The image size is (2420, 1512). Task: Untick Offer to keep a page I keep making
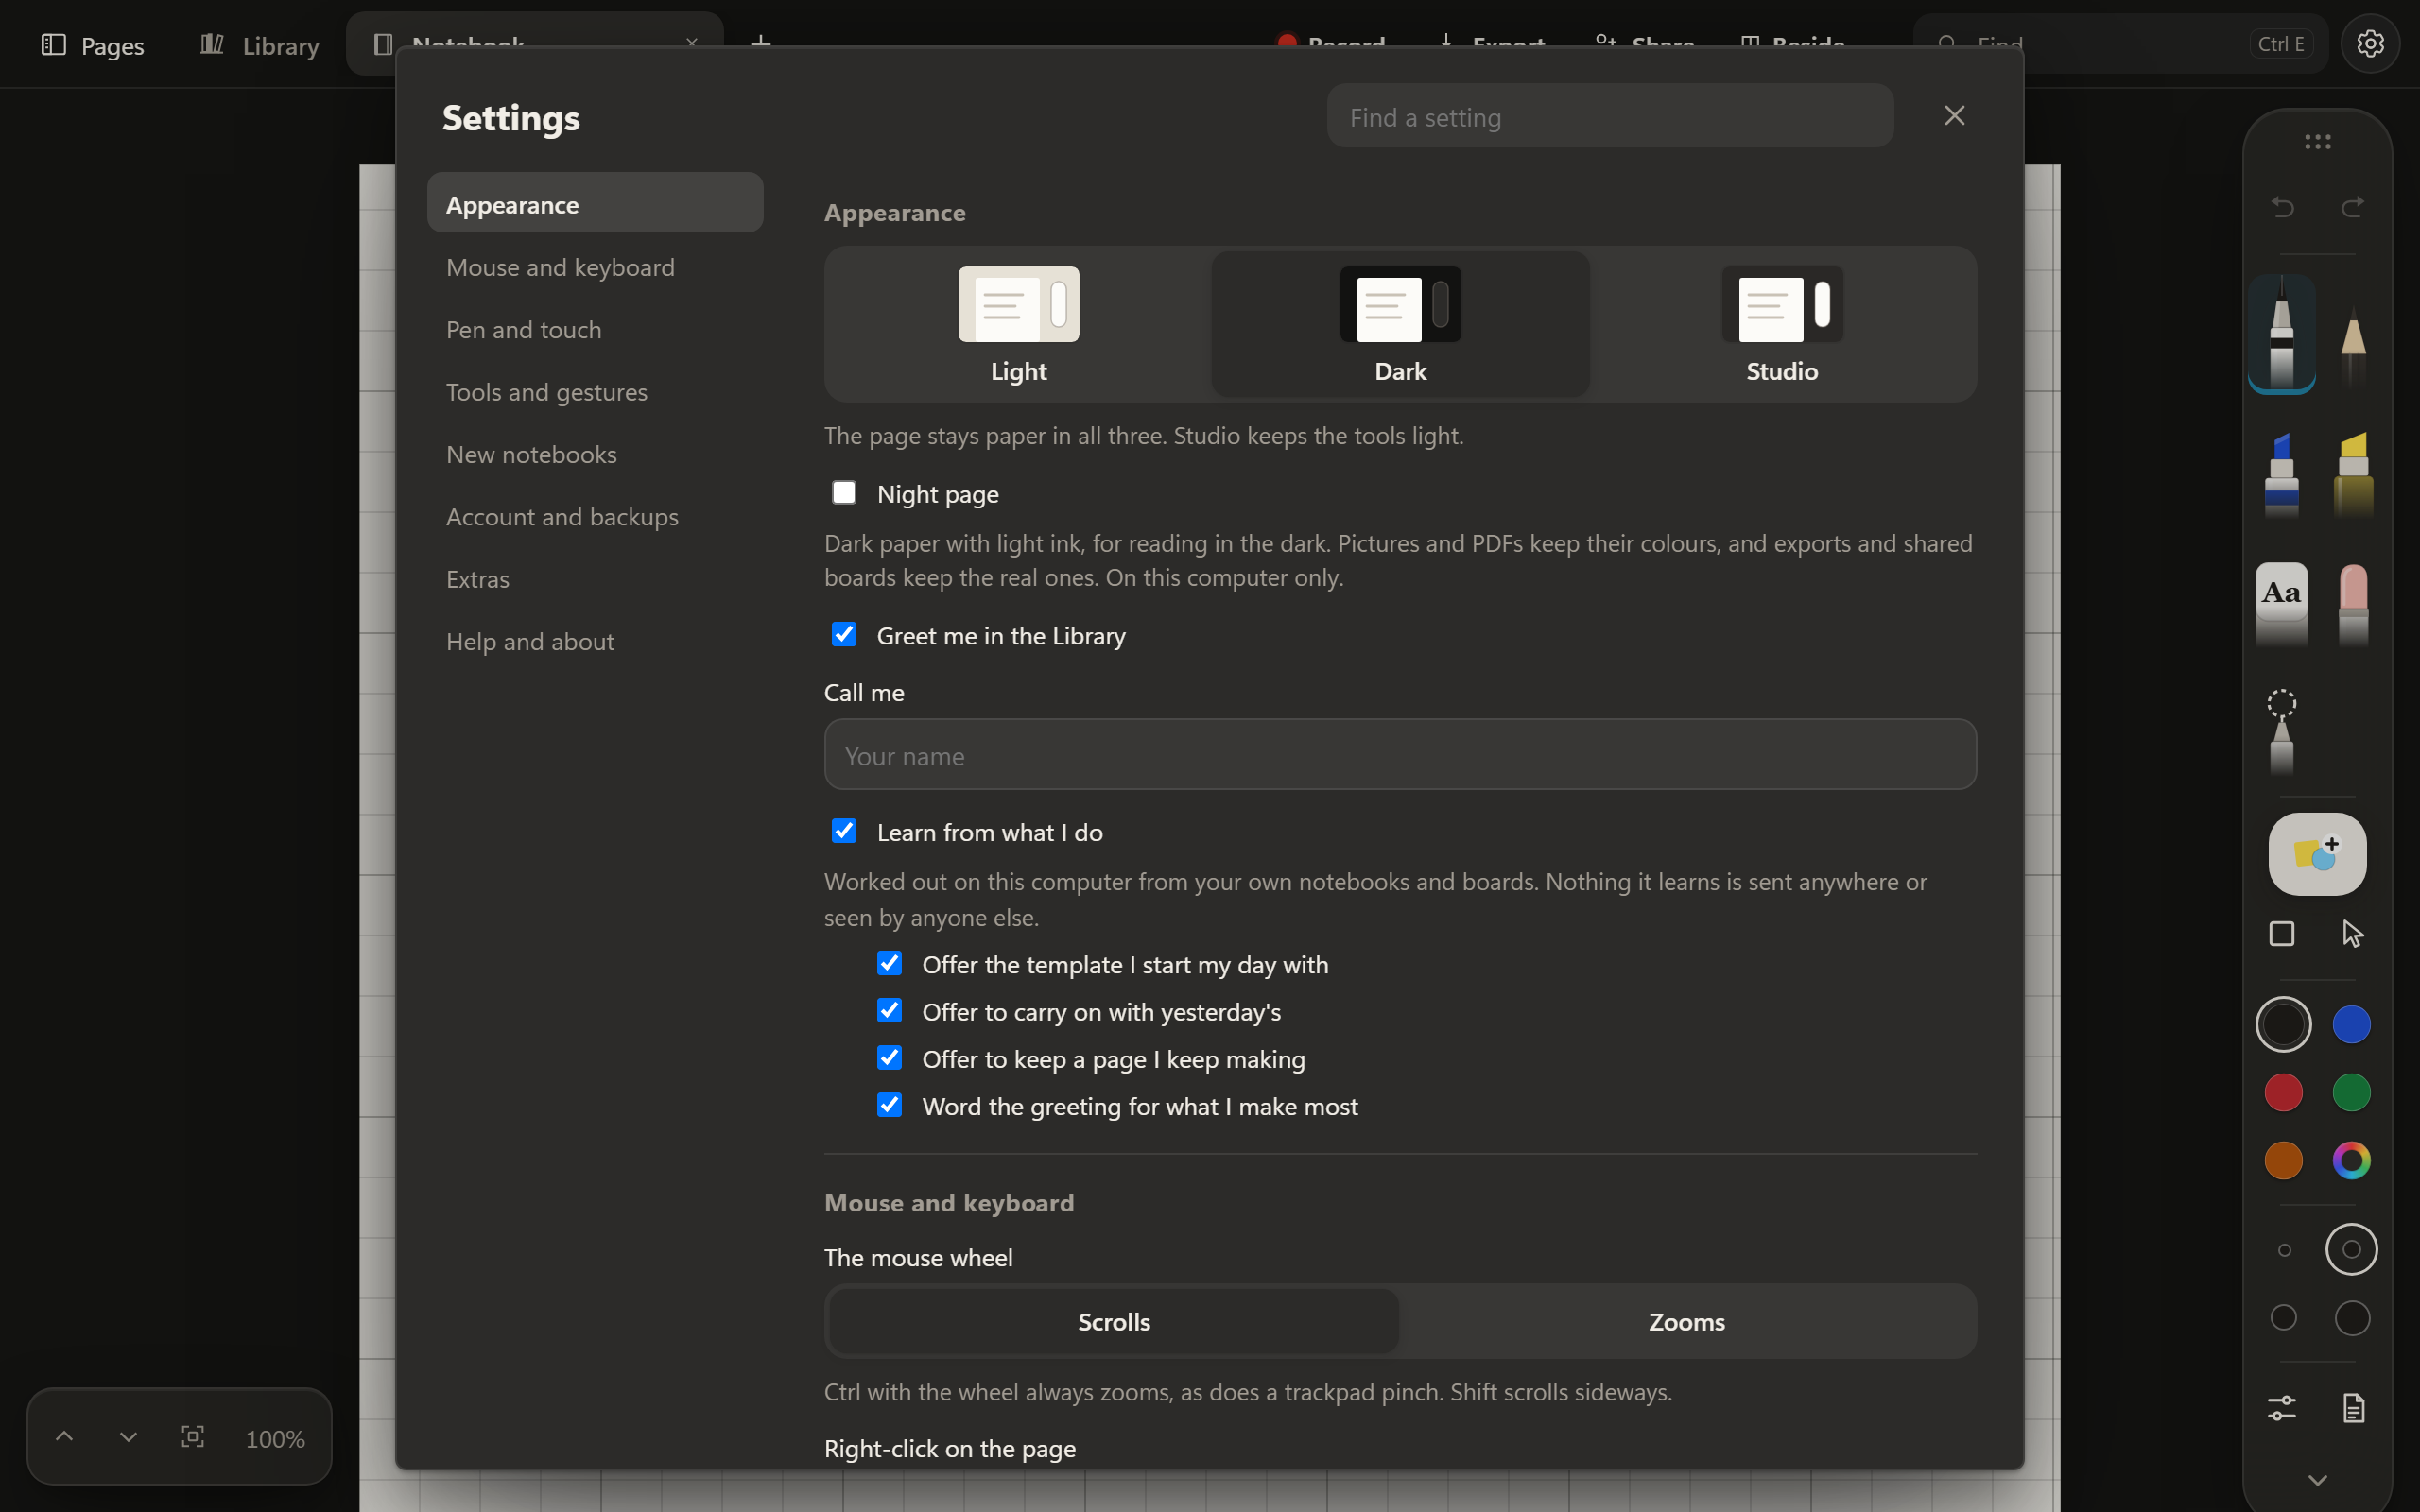click(889, 1057)
